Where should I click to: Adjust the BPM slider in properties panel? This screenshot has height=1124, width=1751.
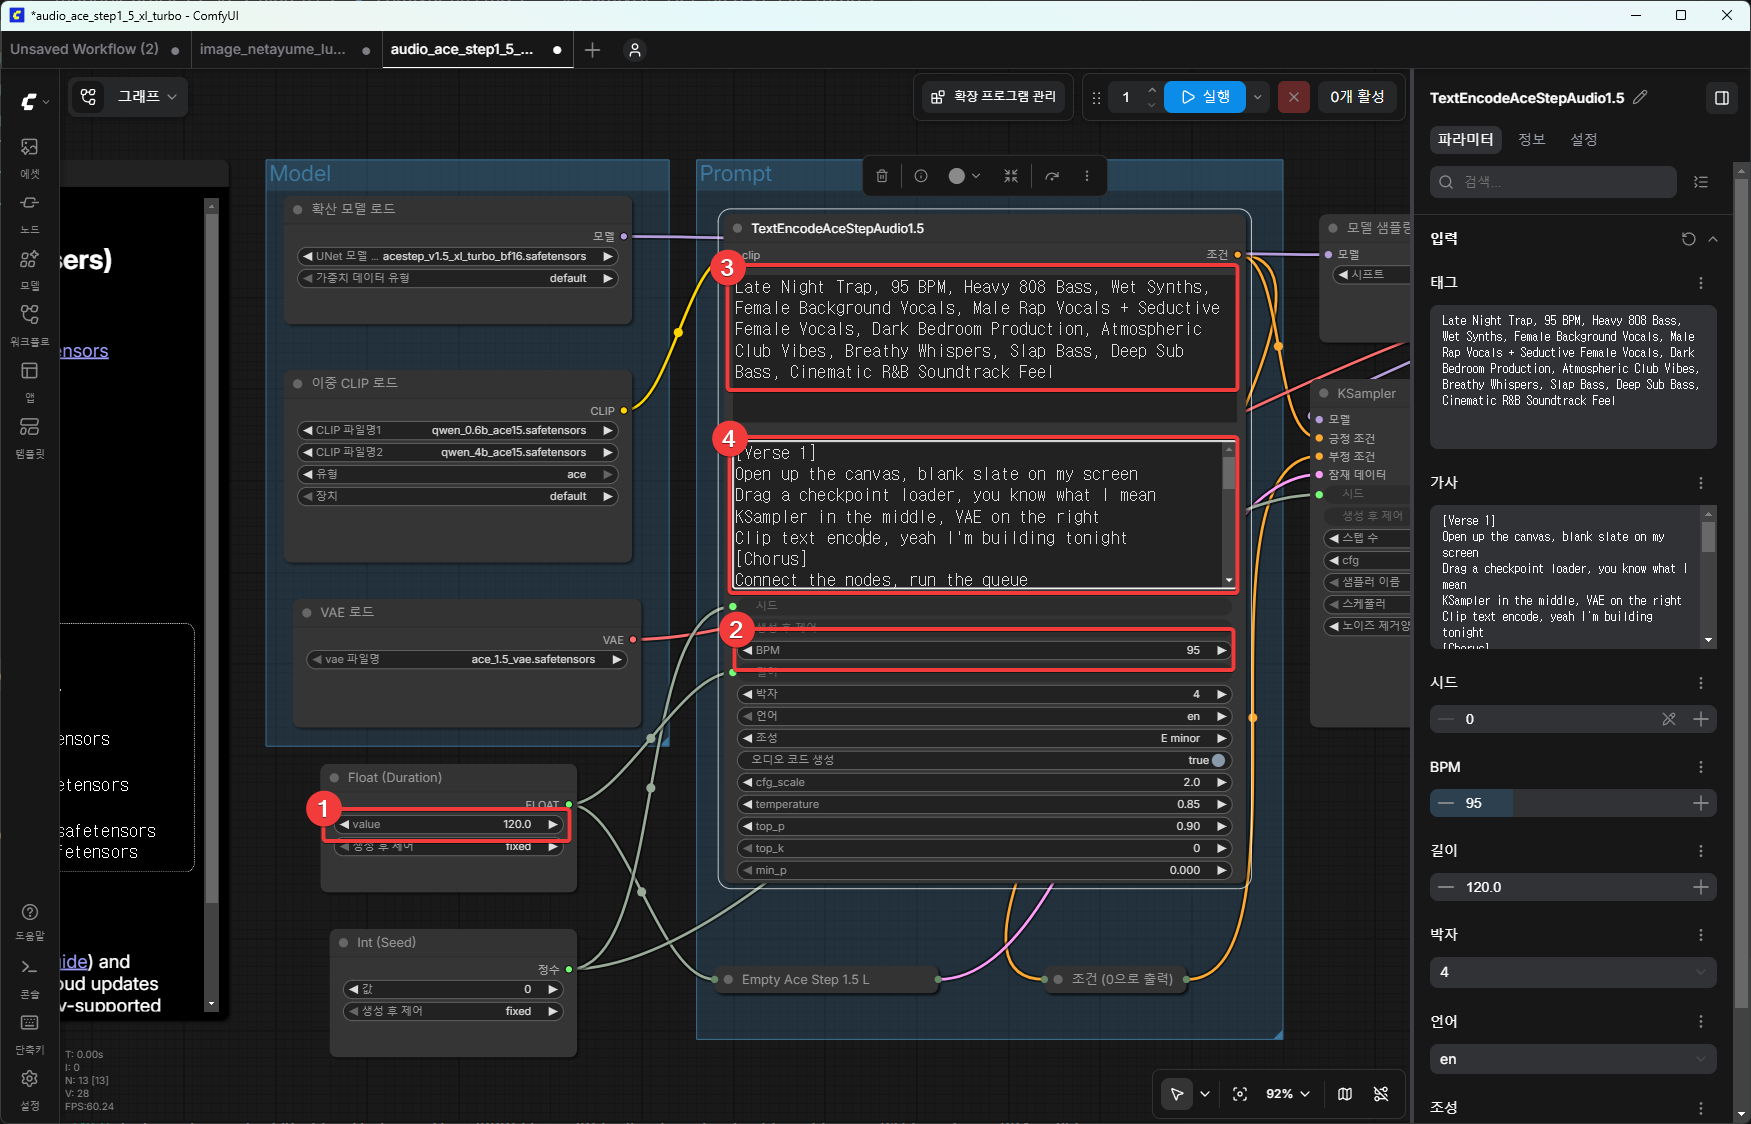pos(1573,803)
